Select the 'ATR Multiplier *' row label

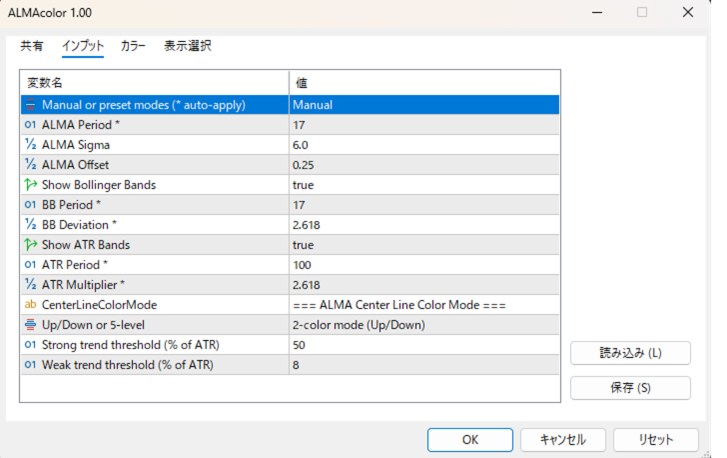pos(83,284)
